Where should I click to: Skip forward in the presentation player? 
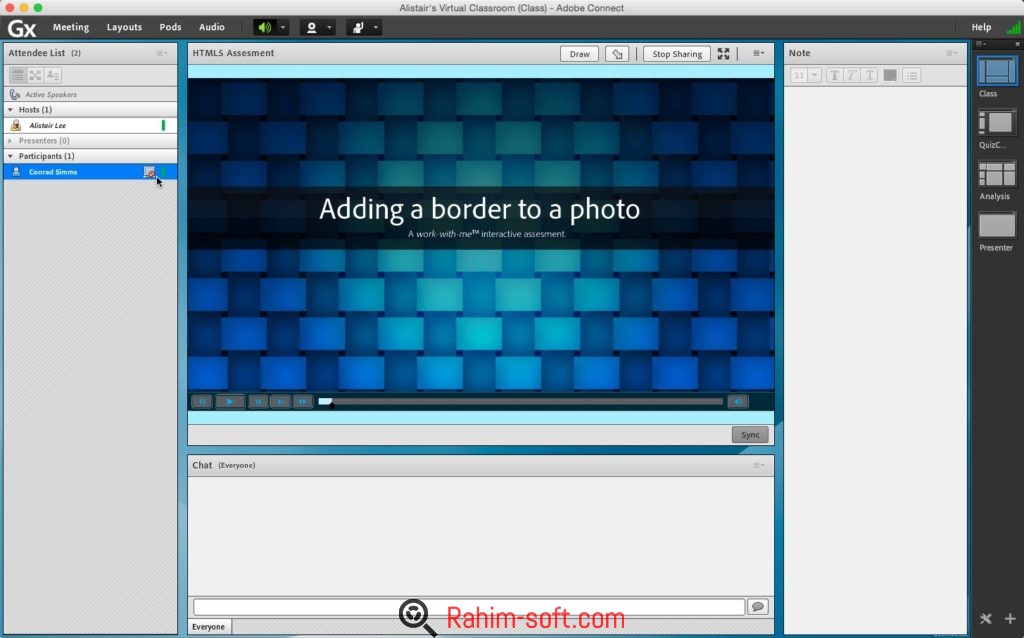[302, 402]
